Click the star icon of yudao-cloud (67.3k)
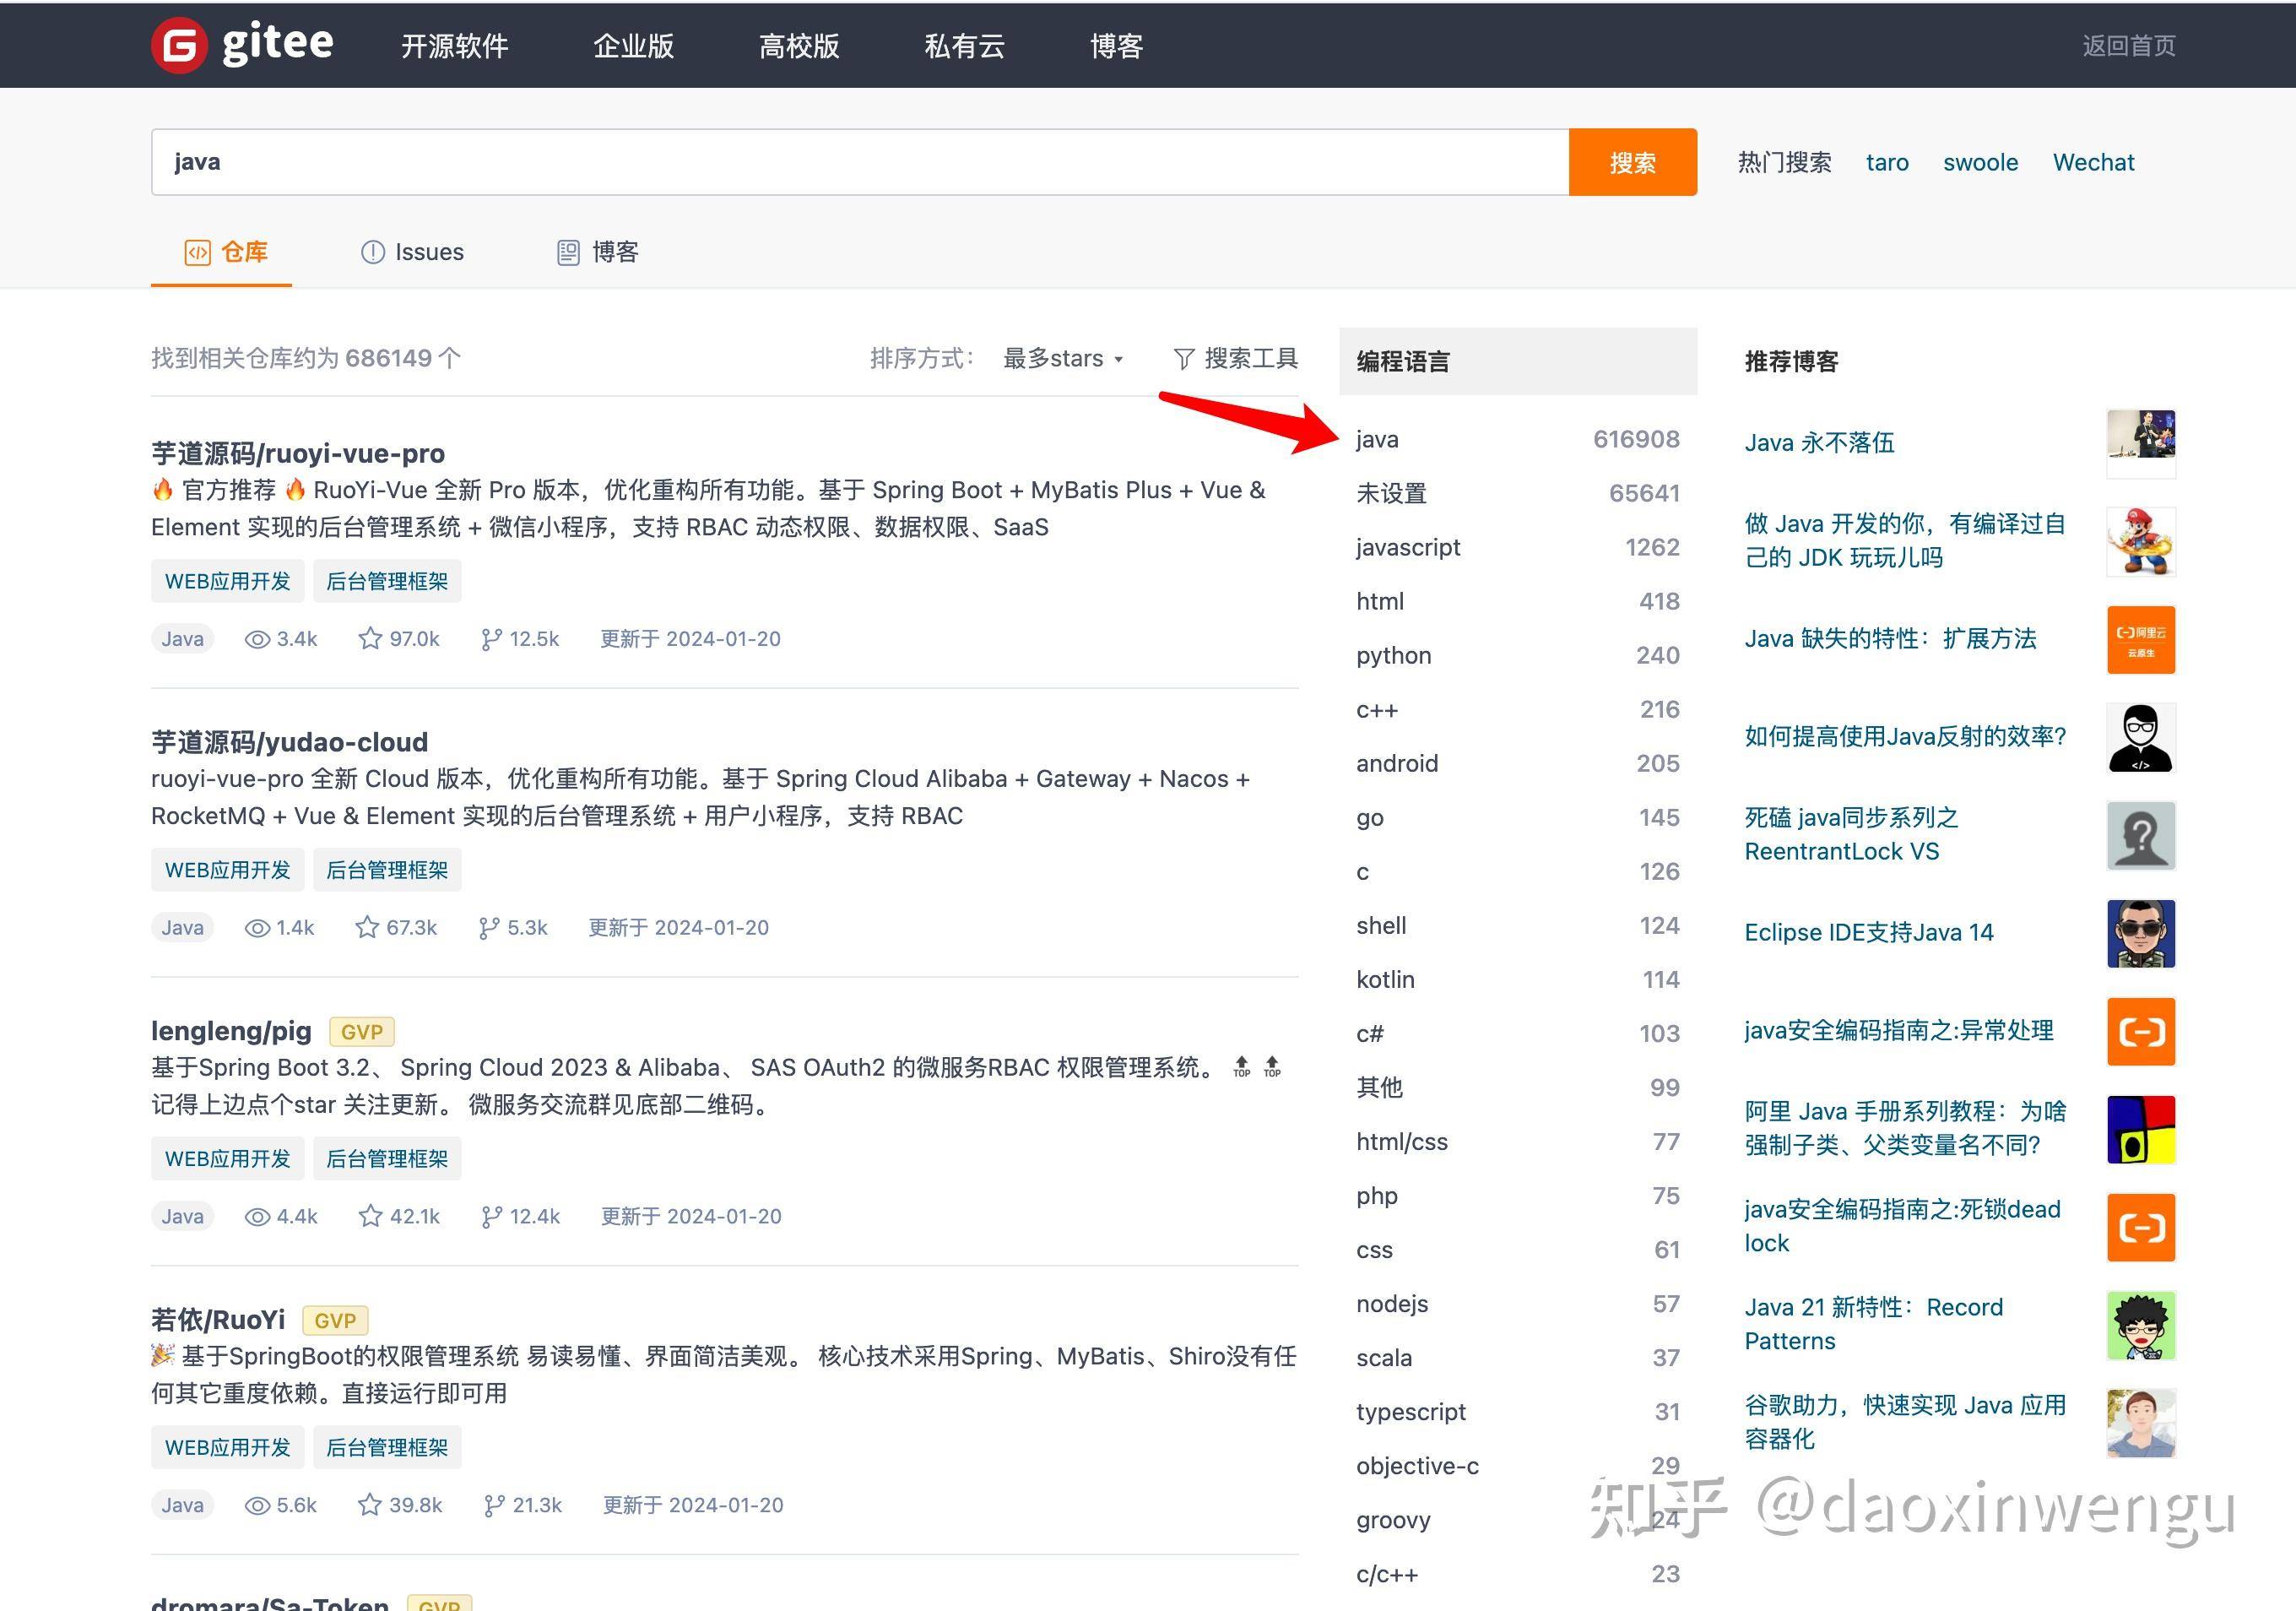Viewport: 2296px width, 1611px height. 367,927
